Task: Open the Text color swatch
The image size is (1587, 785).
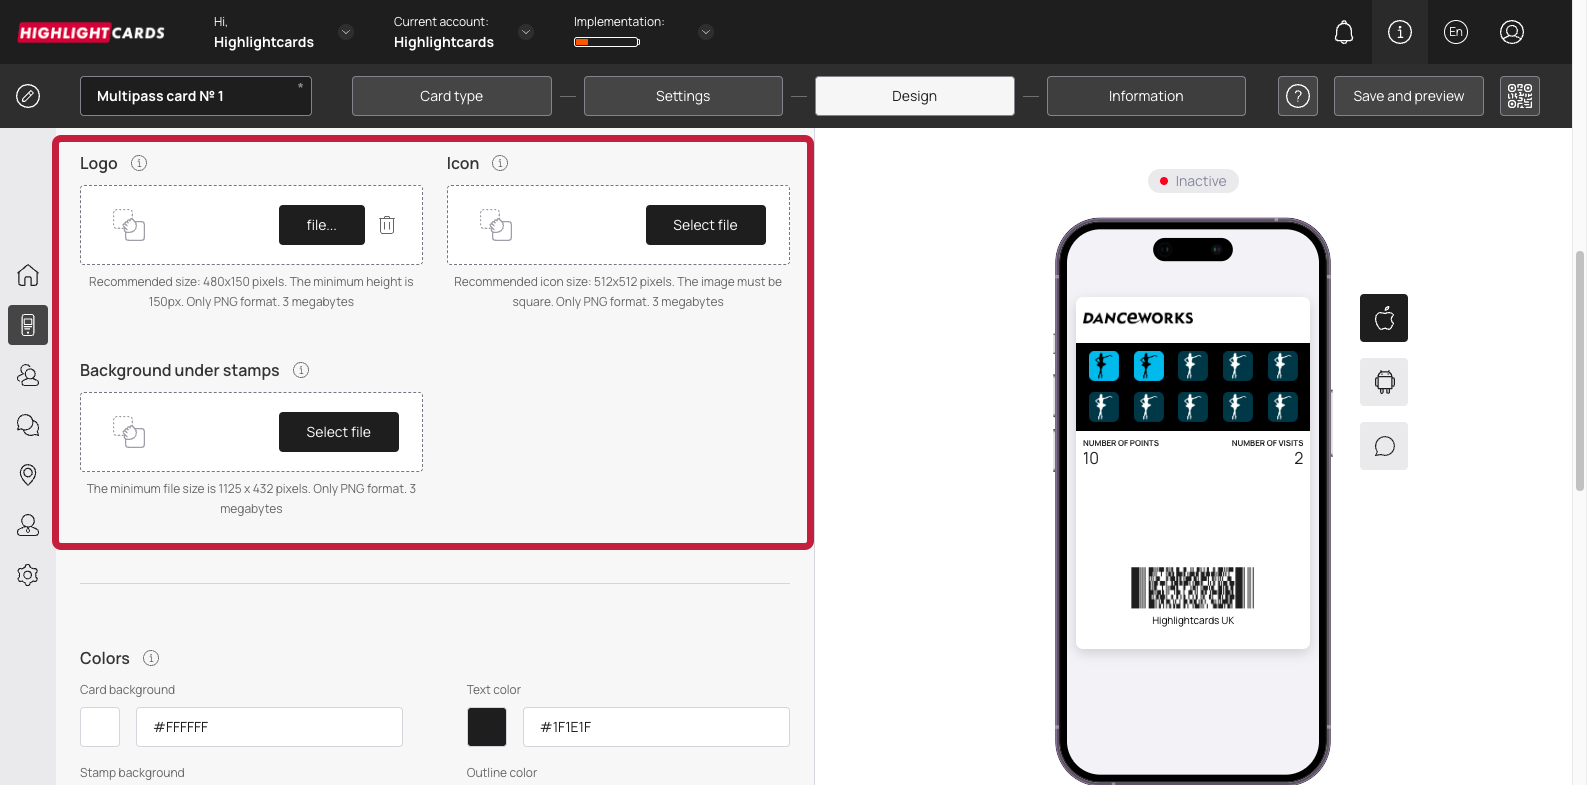Action: [x=487, y=727]
